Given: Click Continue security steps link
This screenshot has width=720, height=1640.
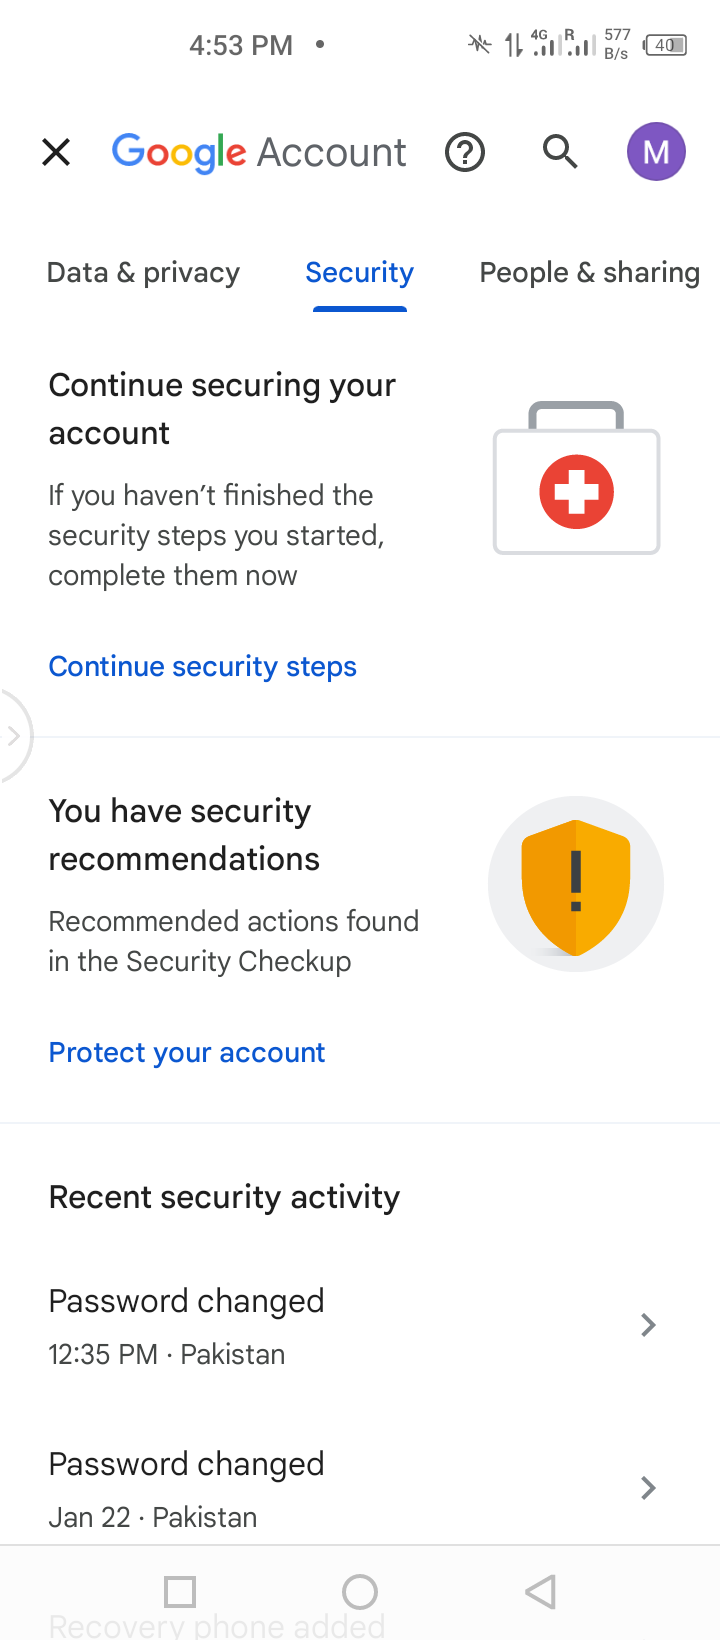Looking at the screenshot, I should (x=203, y=666).
